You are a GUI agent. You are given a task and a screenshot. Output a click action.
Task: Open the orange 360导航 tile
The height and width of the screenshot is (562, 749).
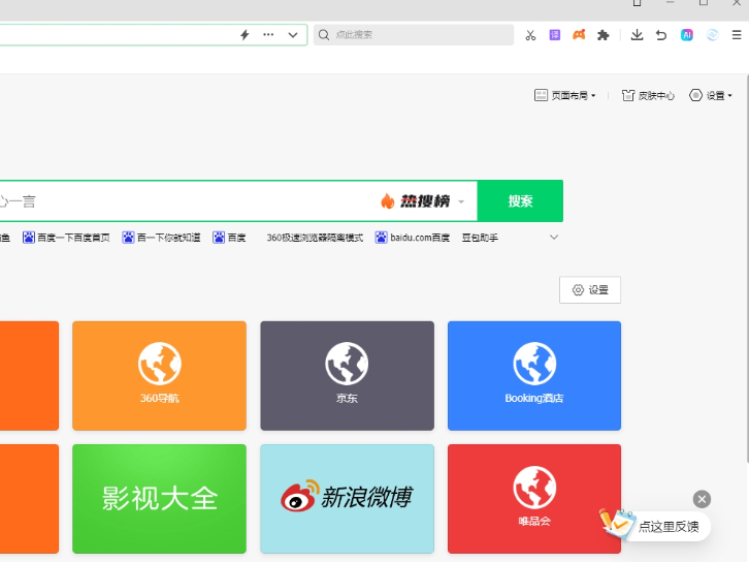pyautogui.click(x=159, y=376)
